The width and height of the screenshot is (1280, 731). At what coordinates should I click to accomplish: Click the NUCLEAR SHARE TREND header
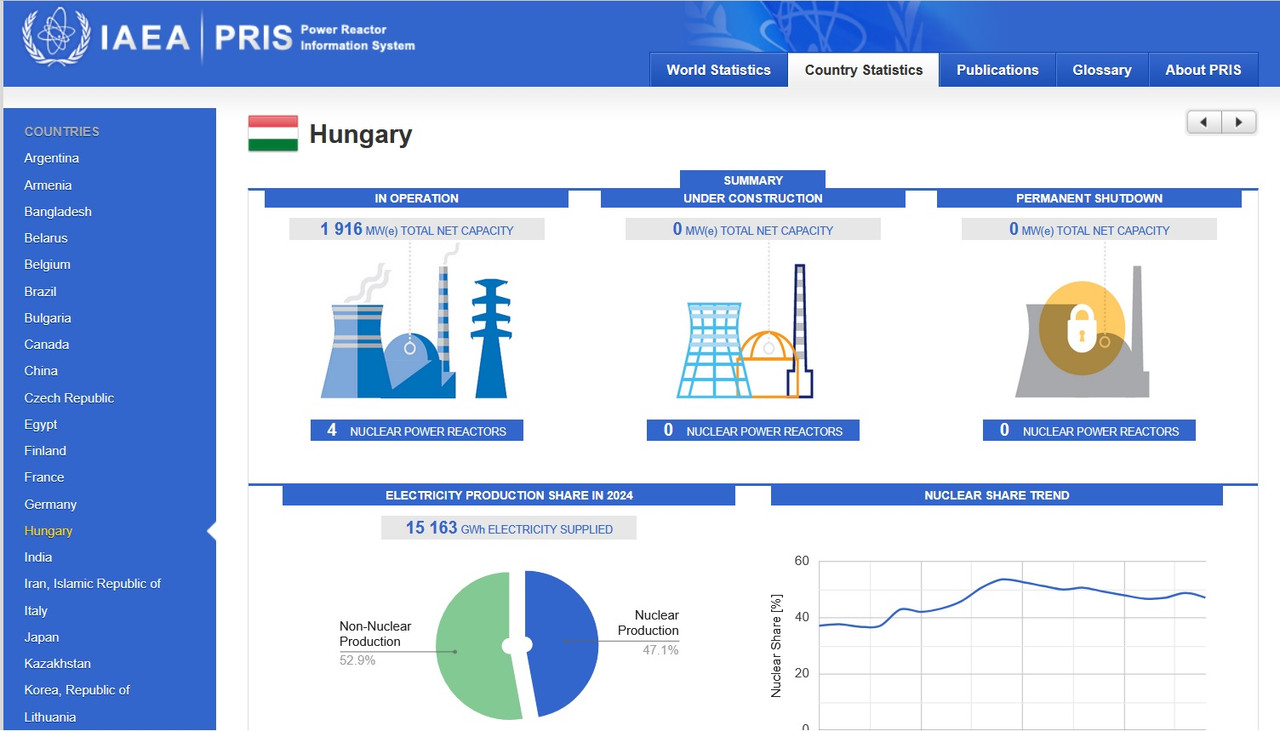point(997,495)
